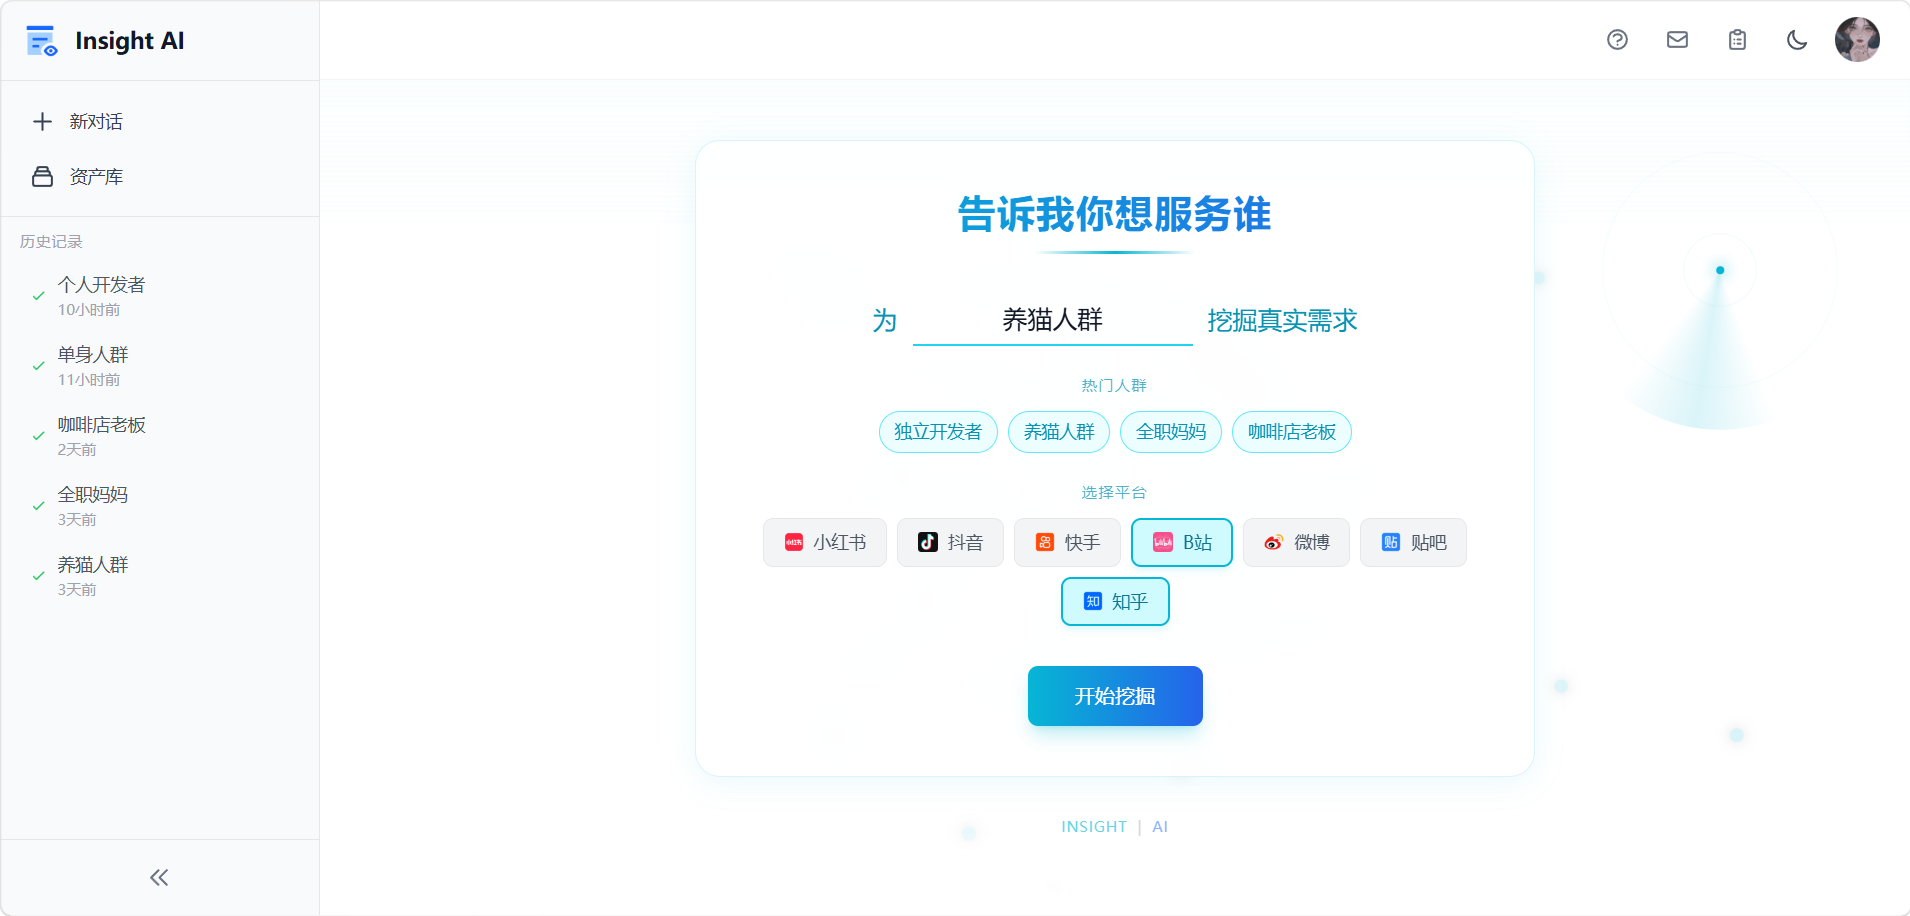Open history item 全职妈妈

[x=160, y=506]
